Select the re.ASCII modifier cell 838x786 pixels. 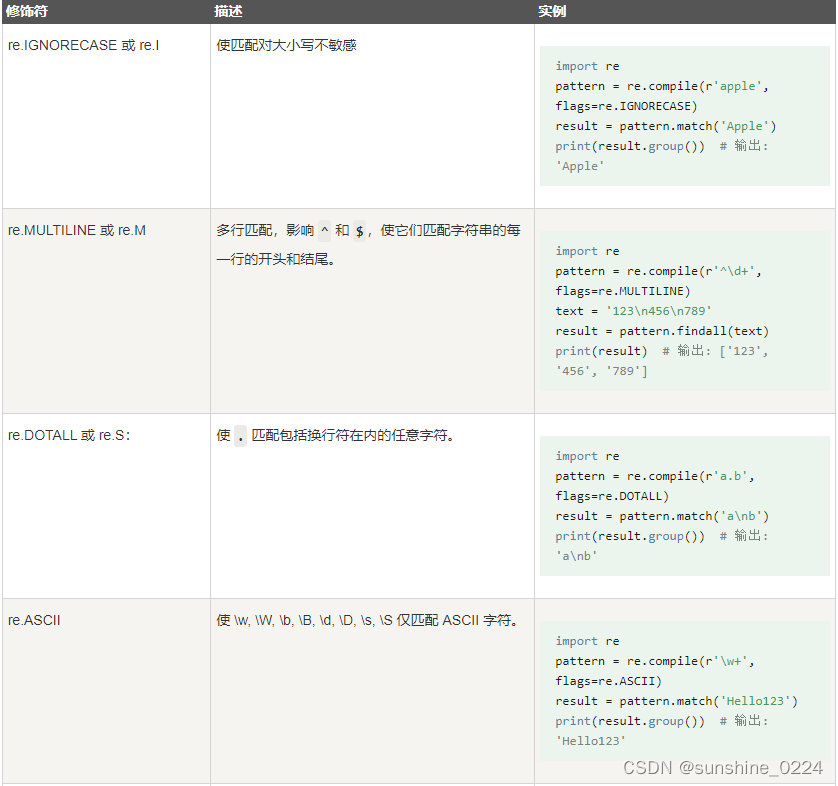[x=34, y=620]
